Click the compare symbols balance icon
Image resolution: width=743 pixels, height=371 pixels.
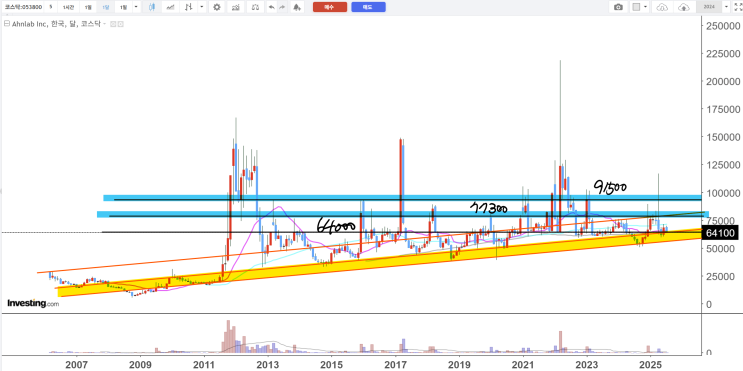(x=256, y=7)
